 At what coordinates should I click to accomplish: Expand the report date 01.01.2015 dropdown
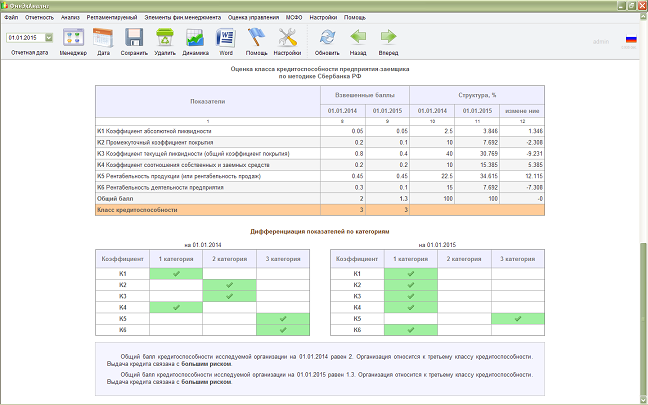point(49,38)
